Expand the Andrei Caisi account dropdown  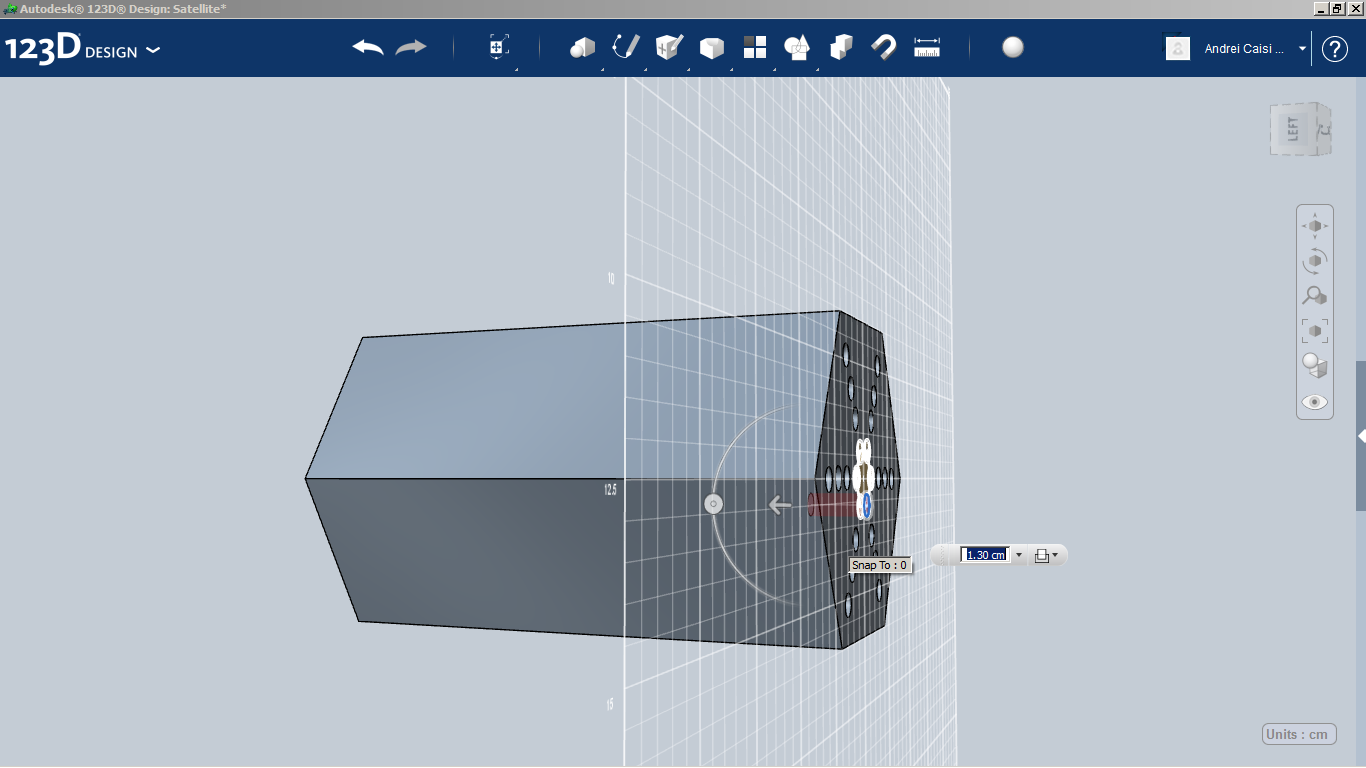(1302, 49)
